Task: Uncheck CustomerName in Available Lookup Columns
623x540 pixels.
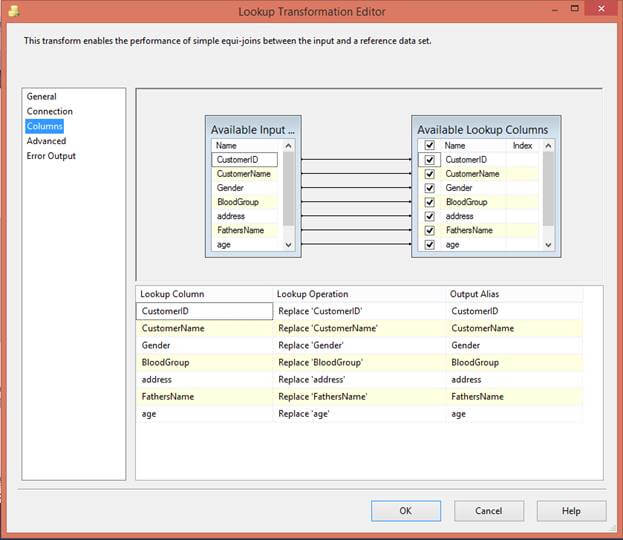Action: click(x=430, y=174)
